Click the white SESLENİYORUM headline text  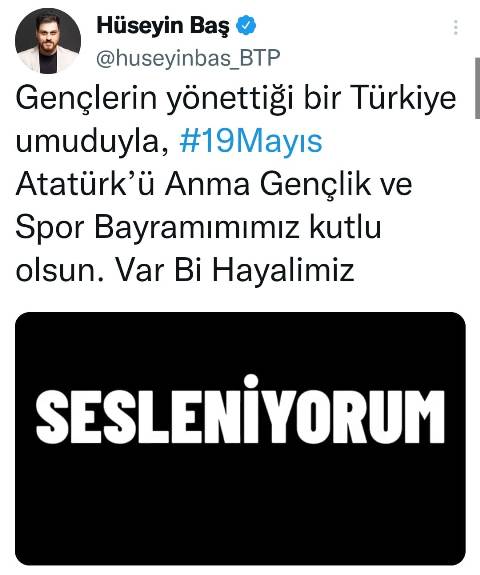point(240,410)
